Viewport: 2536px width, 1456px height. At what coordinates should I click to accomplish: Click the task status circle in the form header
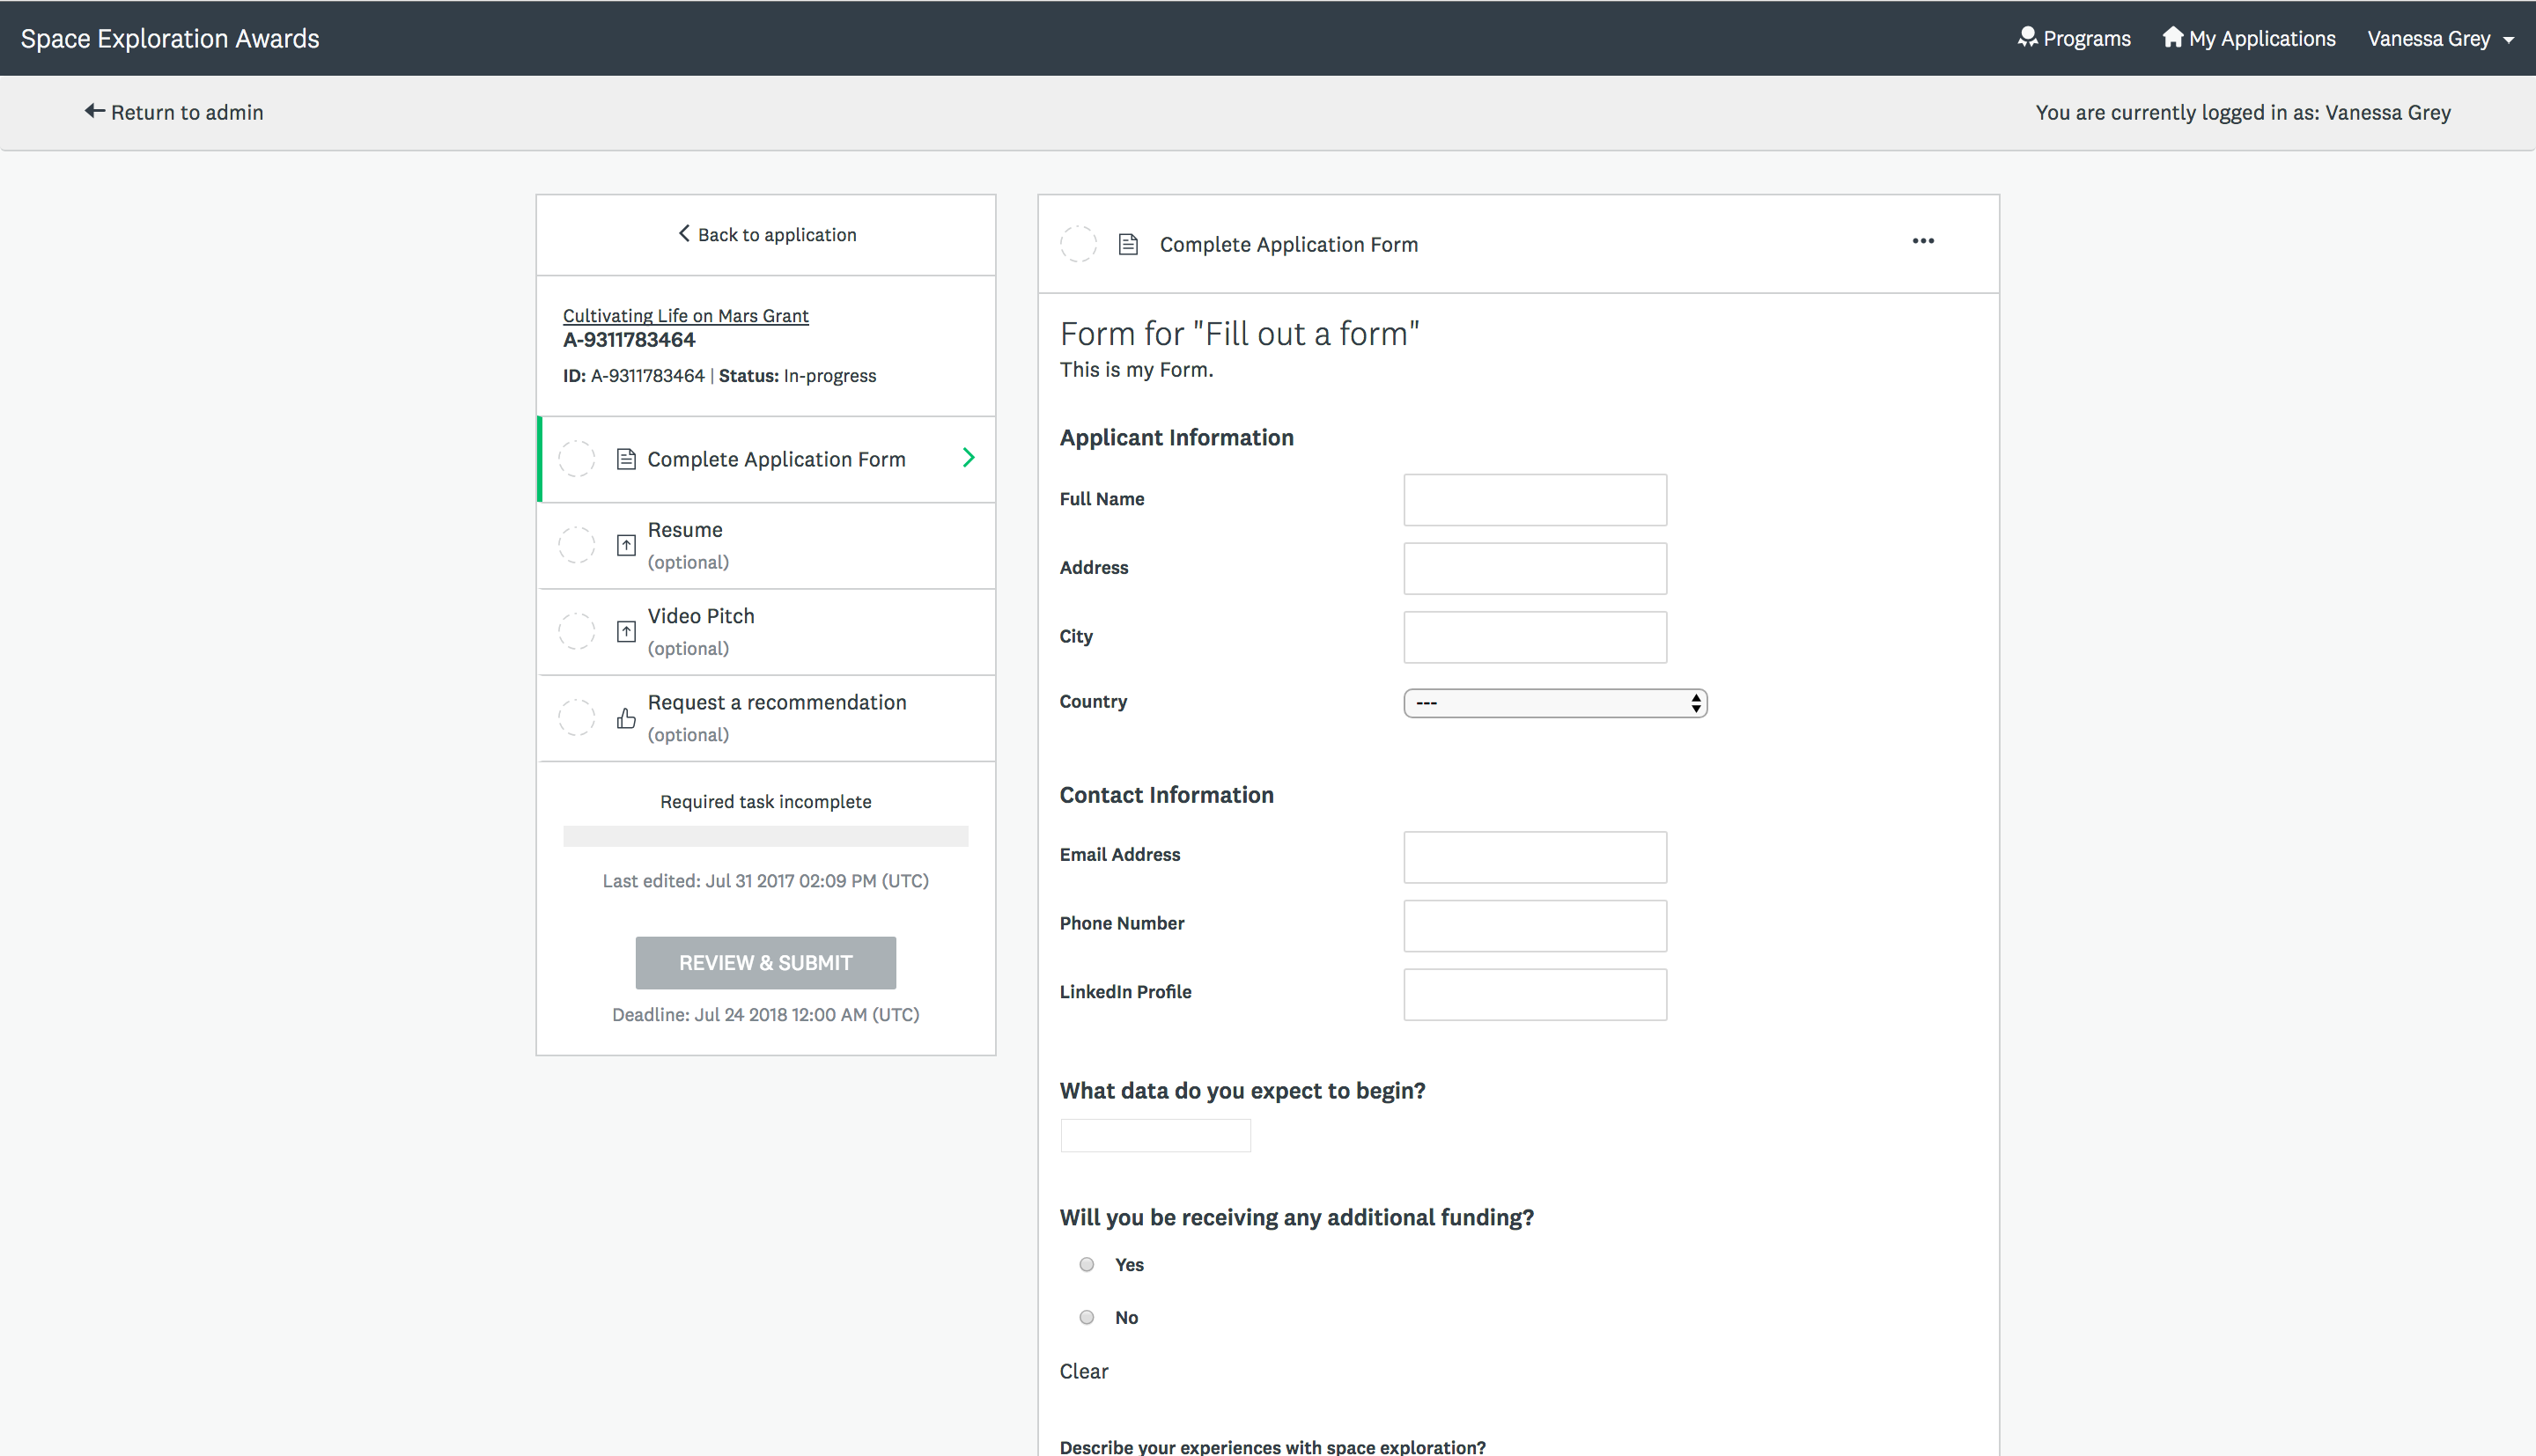(x=1078, y=244)
